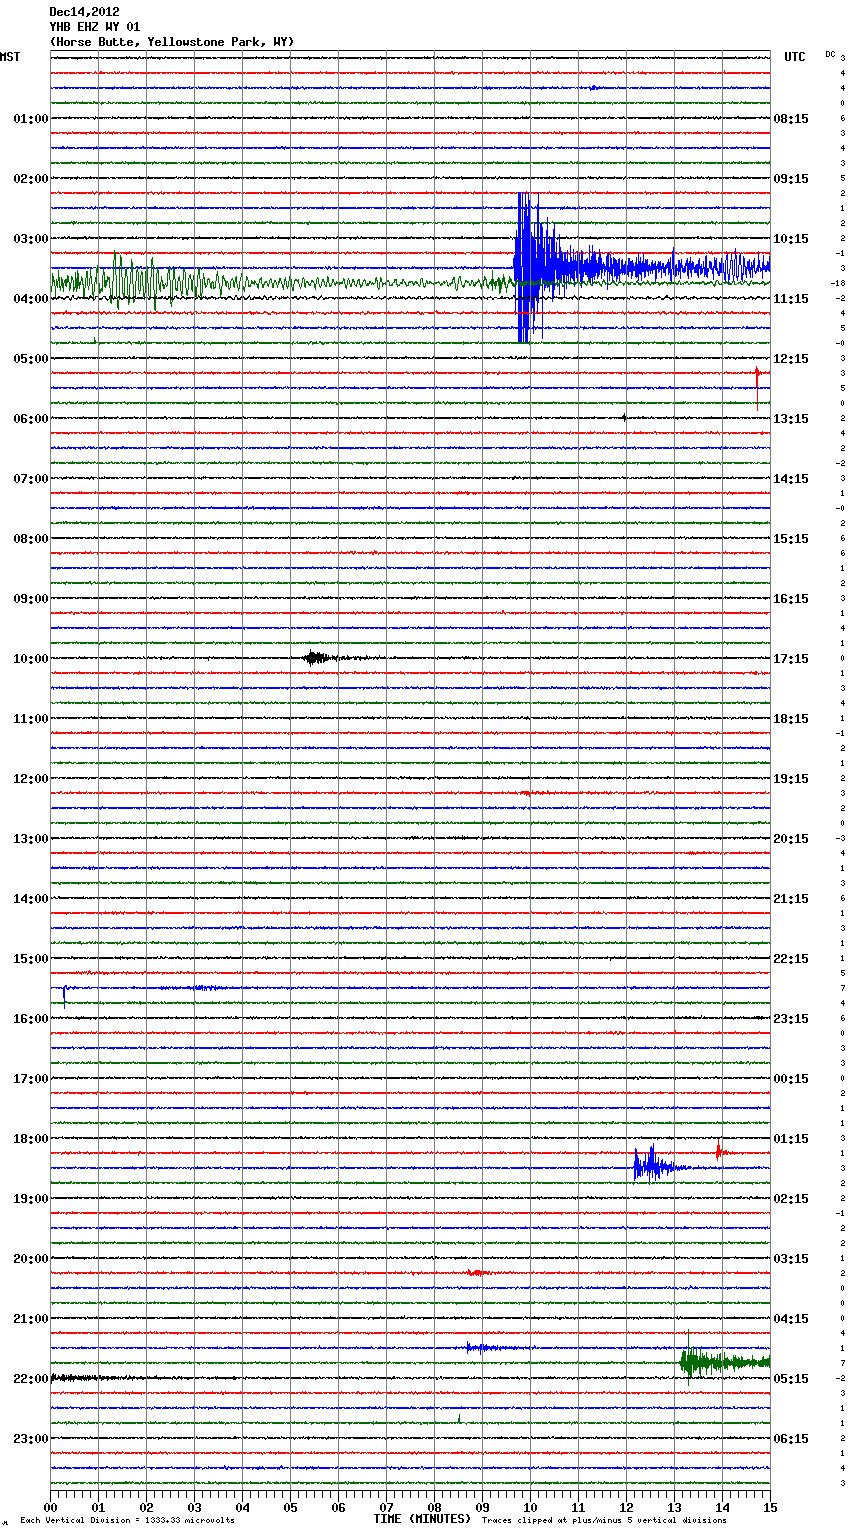Click the 00:15 UTC time label
The height and width of the screenshot is (1534, 850).
coord(791,1079)
